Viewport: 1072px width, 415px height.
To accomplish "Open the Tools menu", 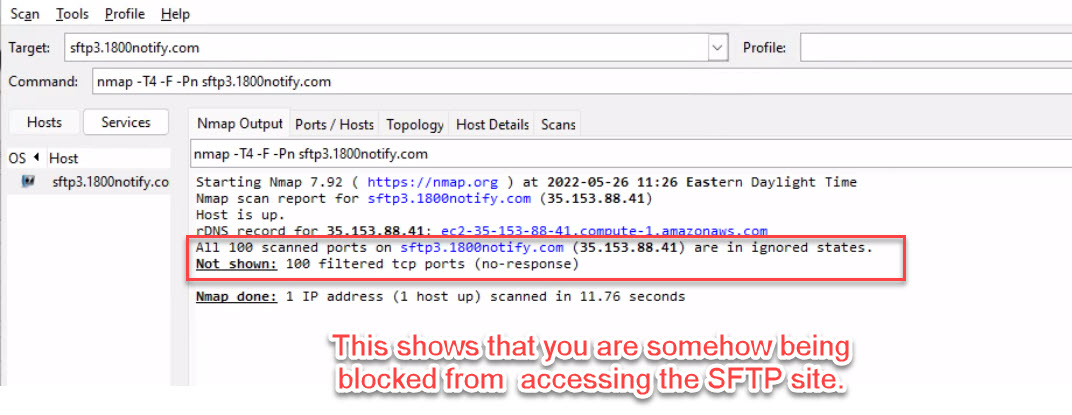I will 72,14.
